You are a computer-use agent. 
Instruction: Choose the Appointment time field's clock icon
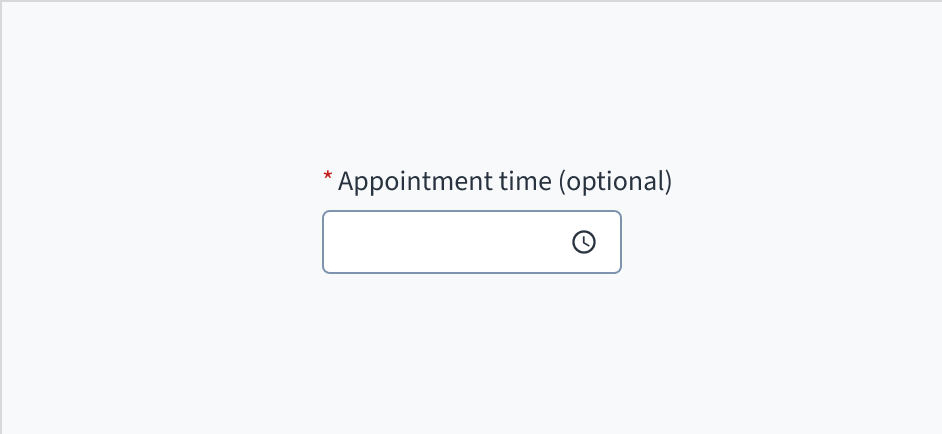pos(584,242)
